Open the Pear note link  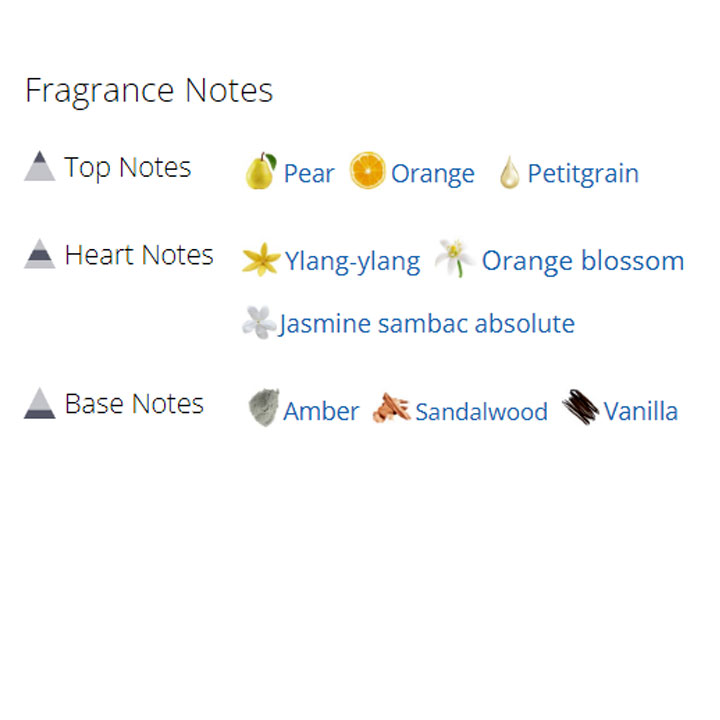coord(309,174)
